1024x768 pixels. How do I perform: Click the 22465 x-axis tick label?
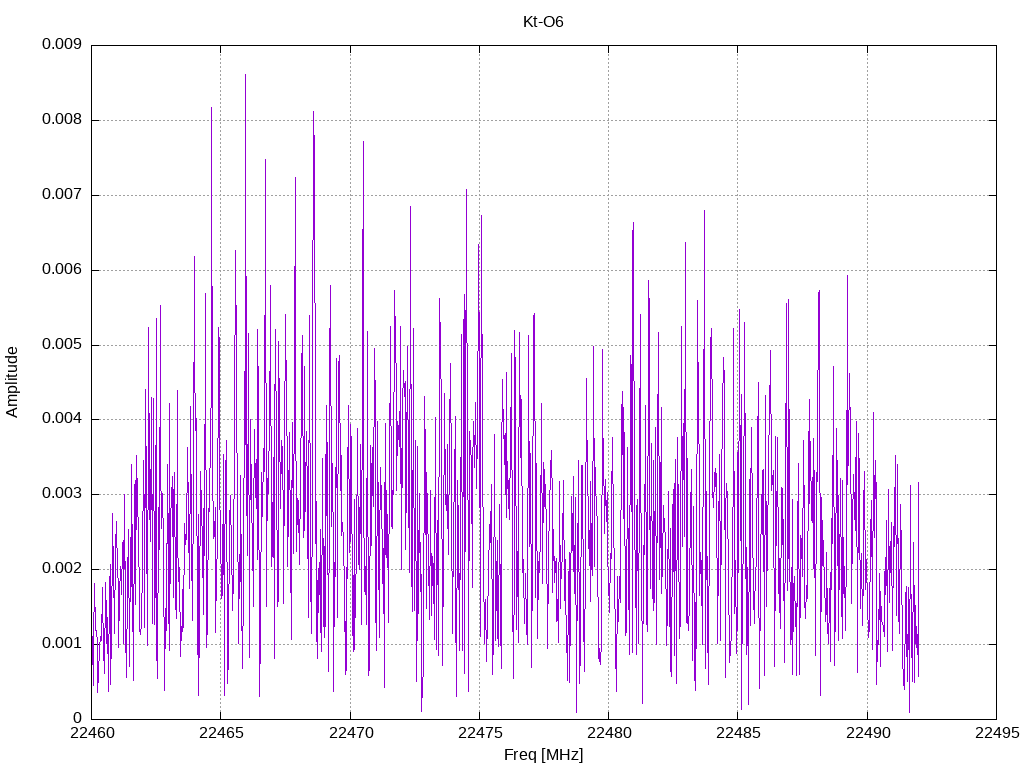click(x=221, y=733)
